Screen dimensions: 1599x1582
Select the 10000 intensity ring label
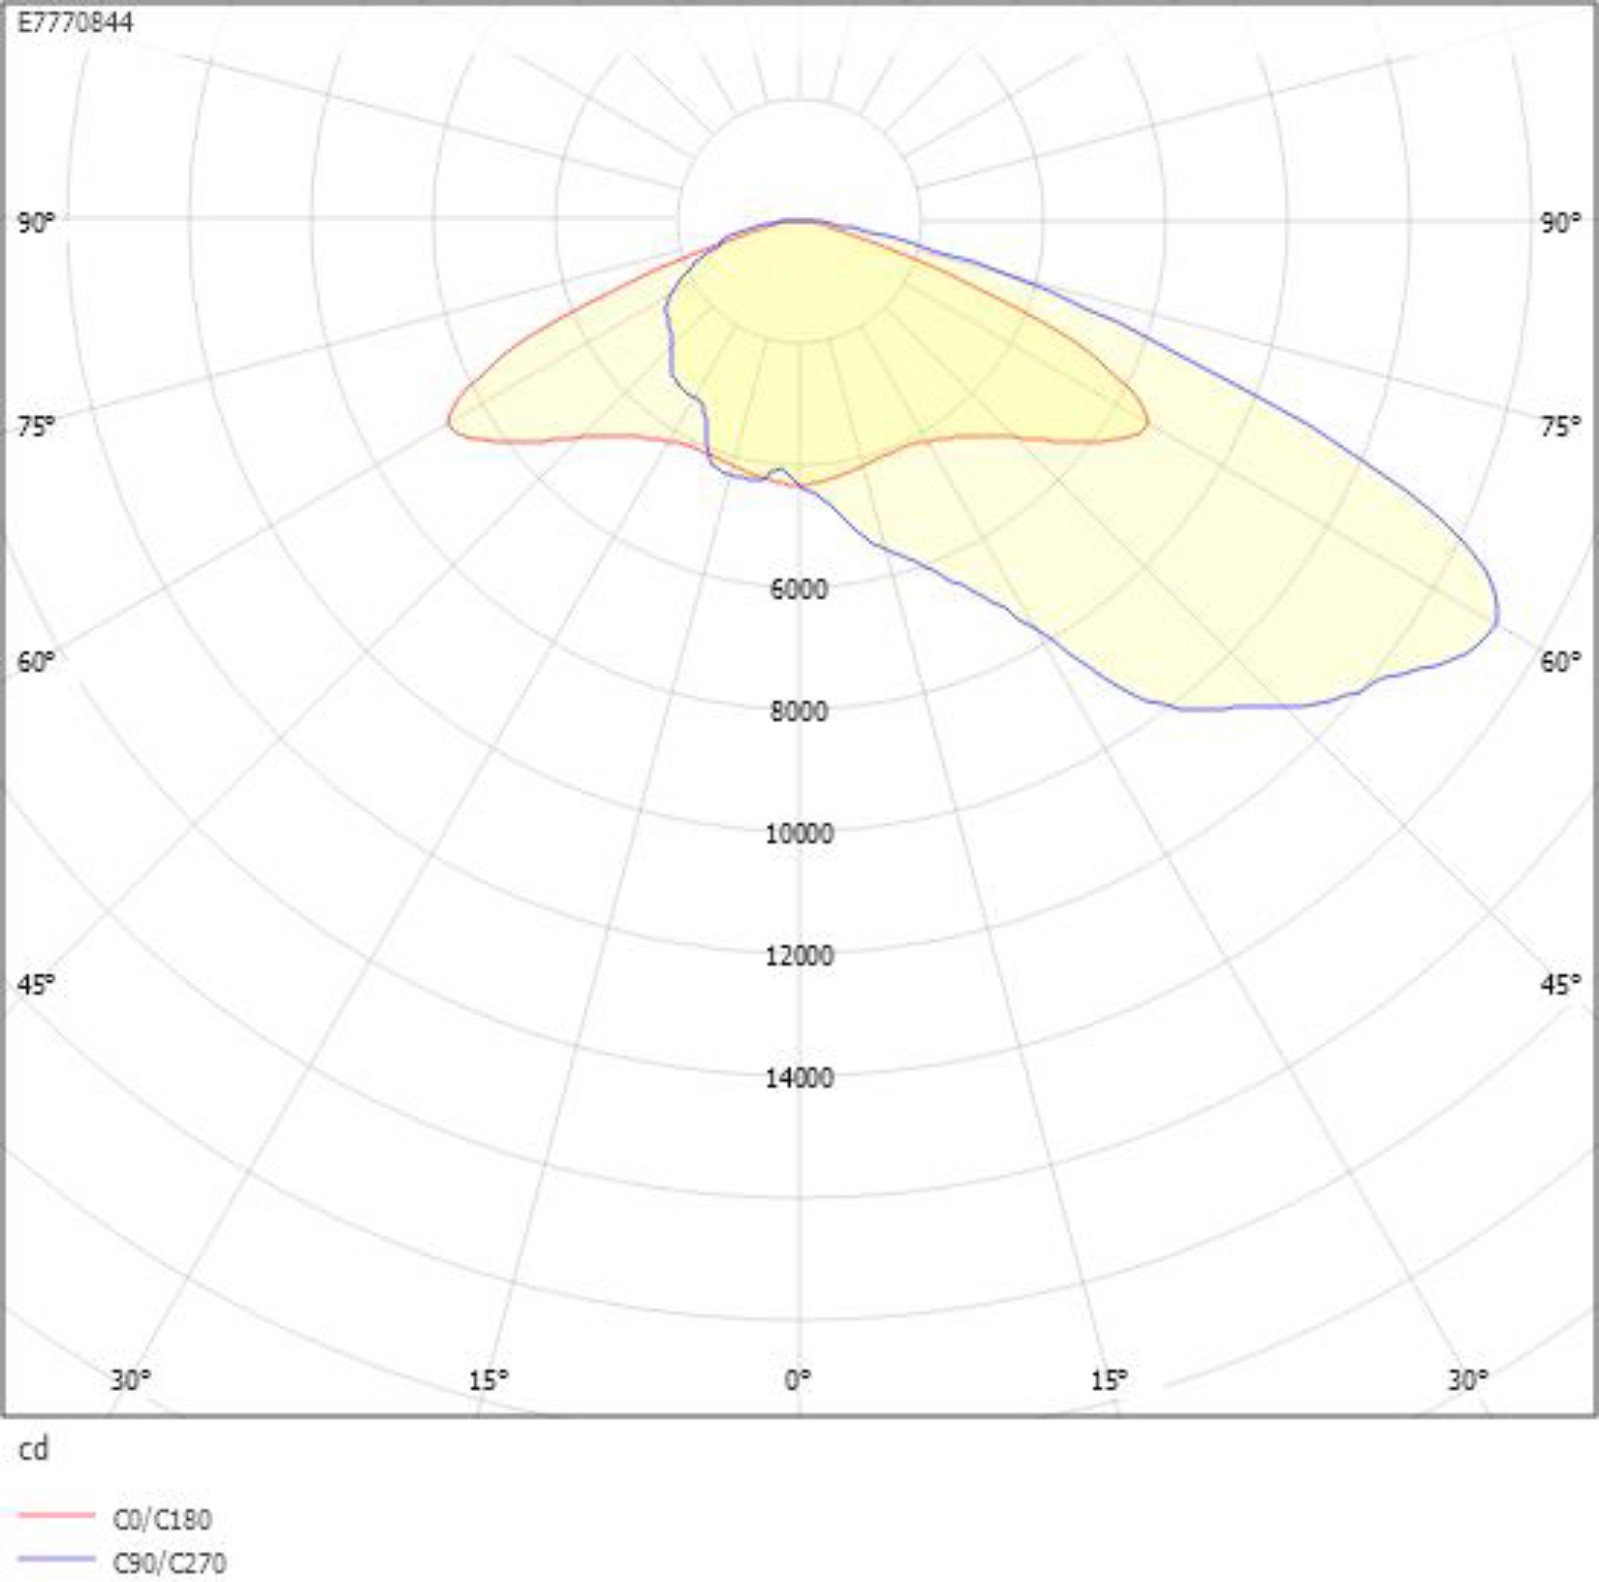tap(798, 833)
